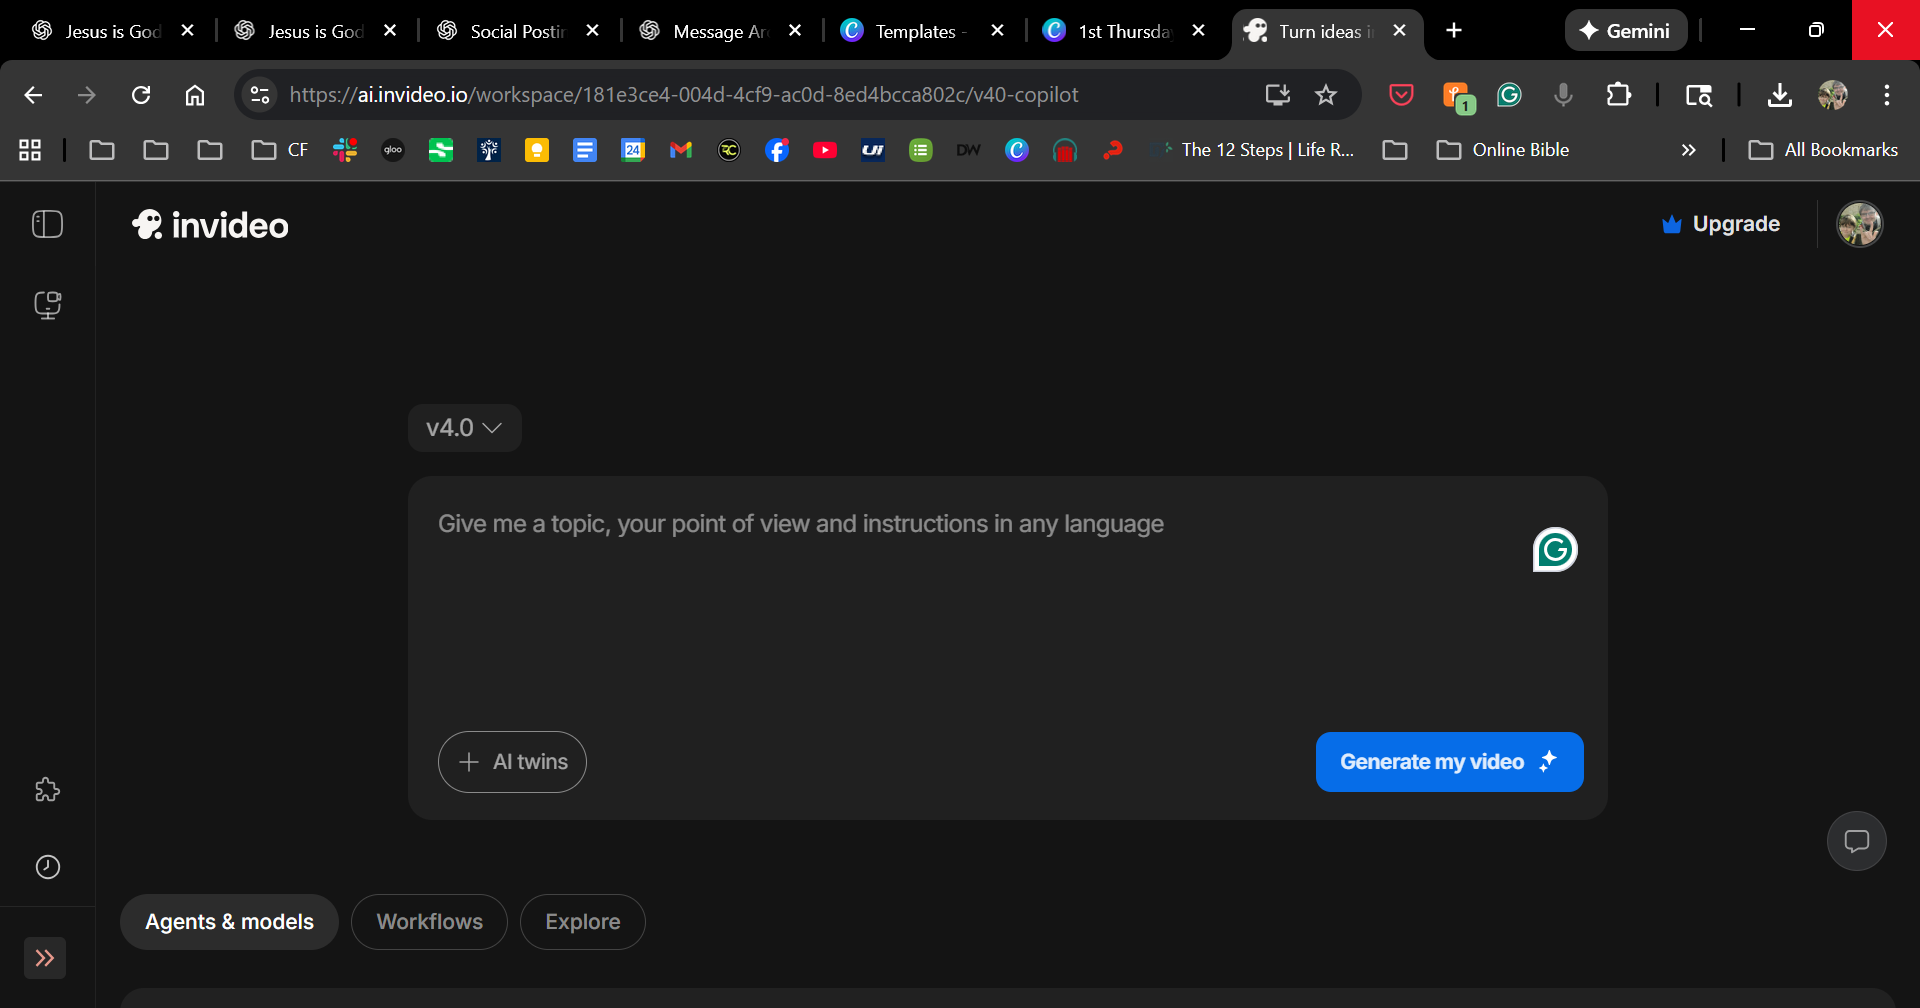This screenshot has height=1008, width=1920.
Task: Click the Generate my video button
Action: pos(1448,762)
